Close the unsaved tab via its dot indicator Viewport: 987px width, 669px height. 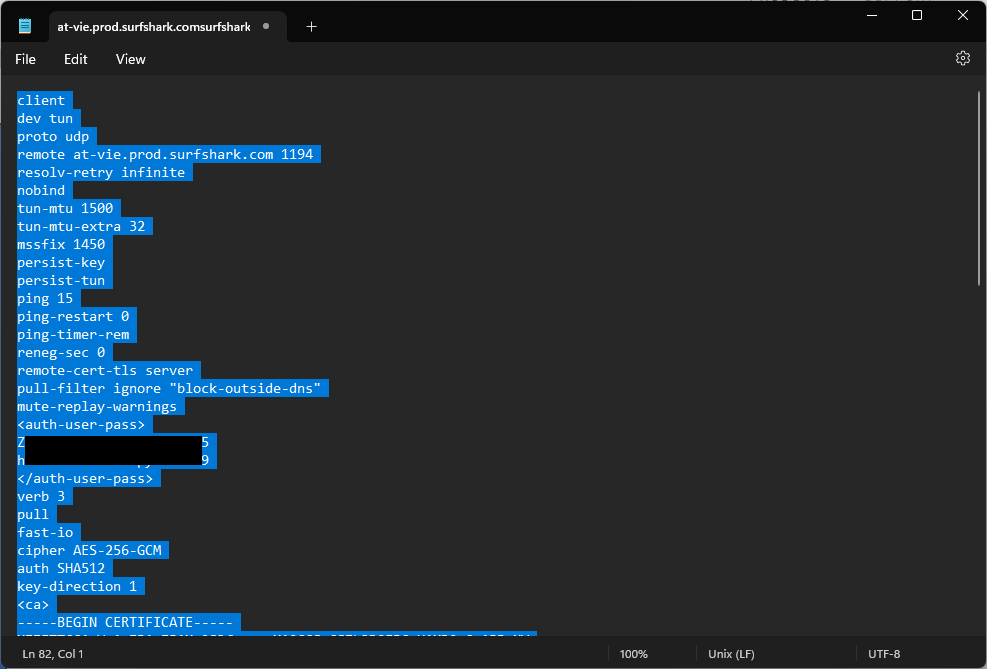266,27
